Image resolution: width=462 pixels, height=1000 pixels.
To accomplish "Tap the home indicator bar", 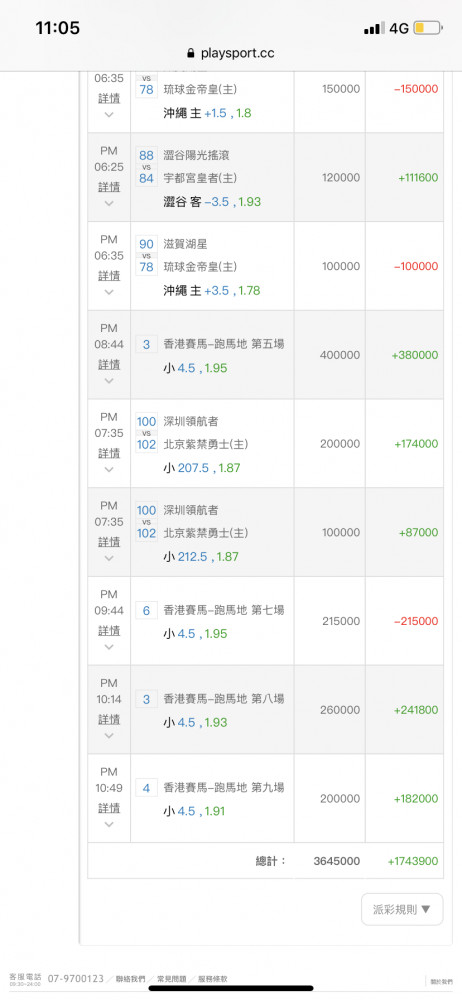I will tap(231, 989).
